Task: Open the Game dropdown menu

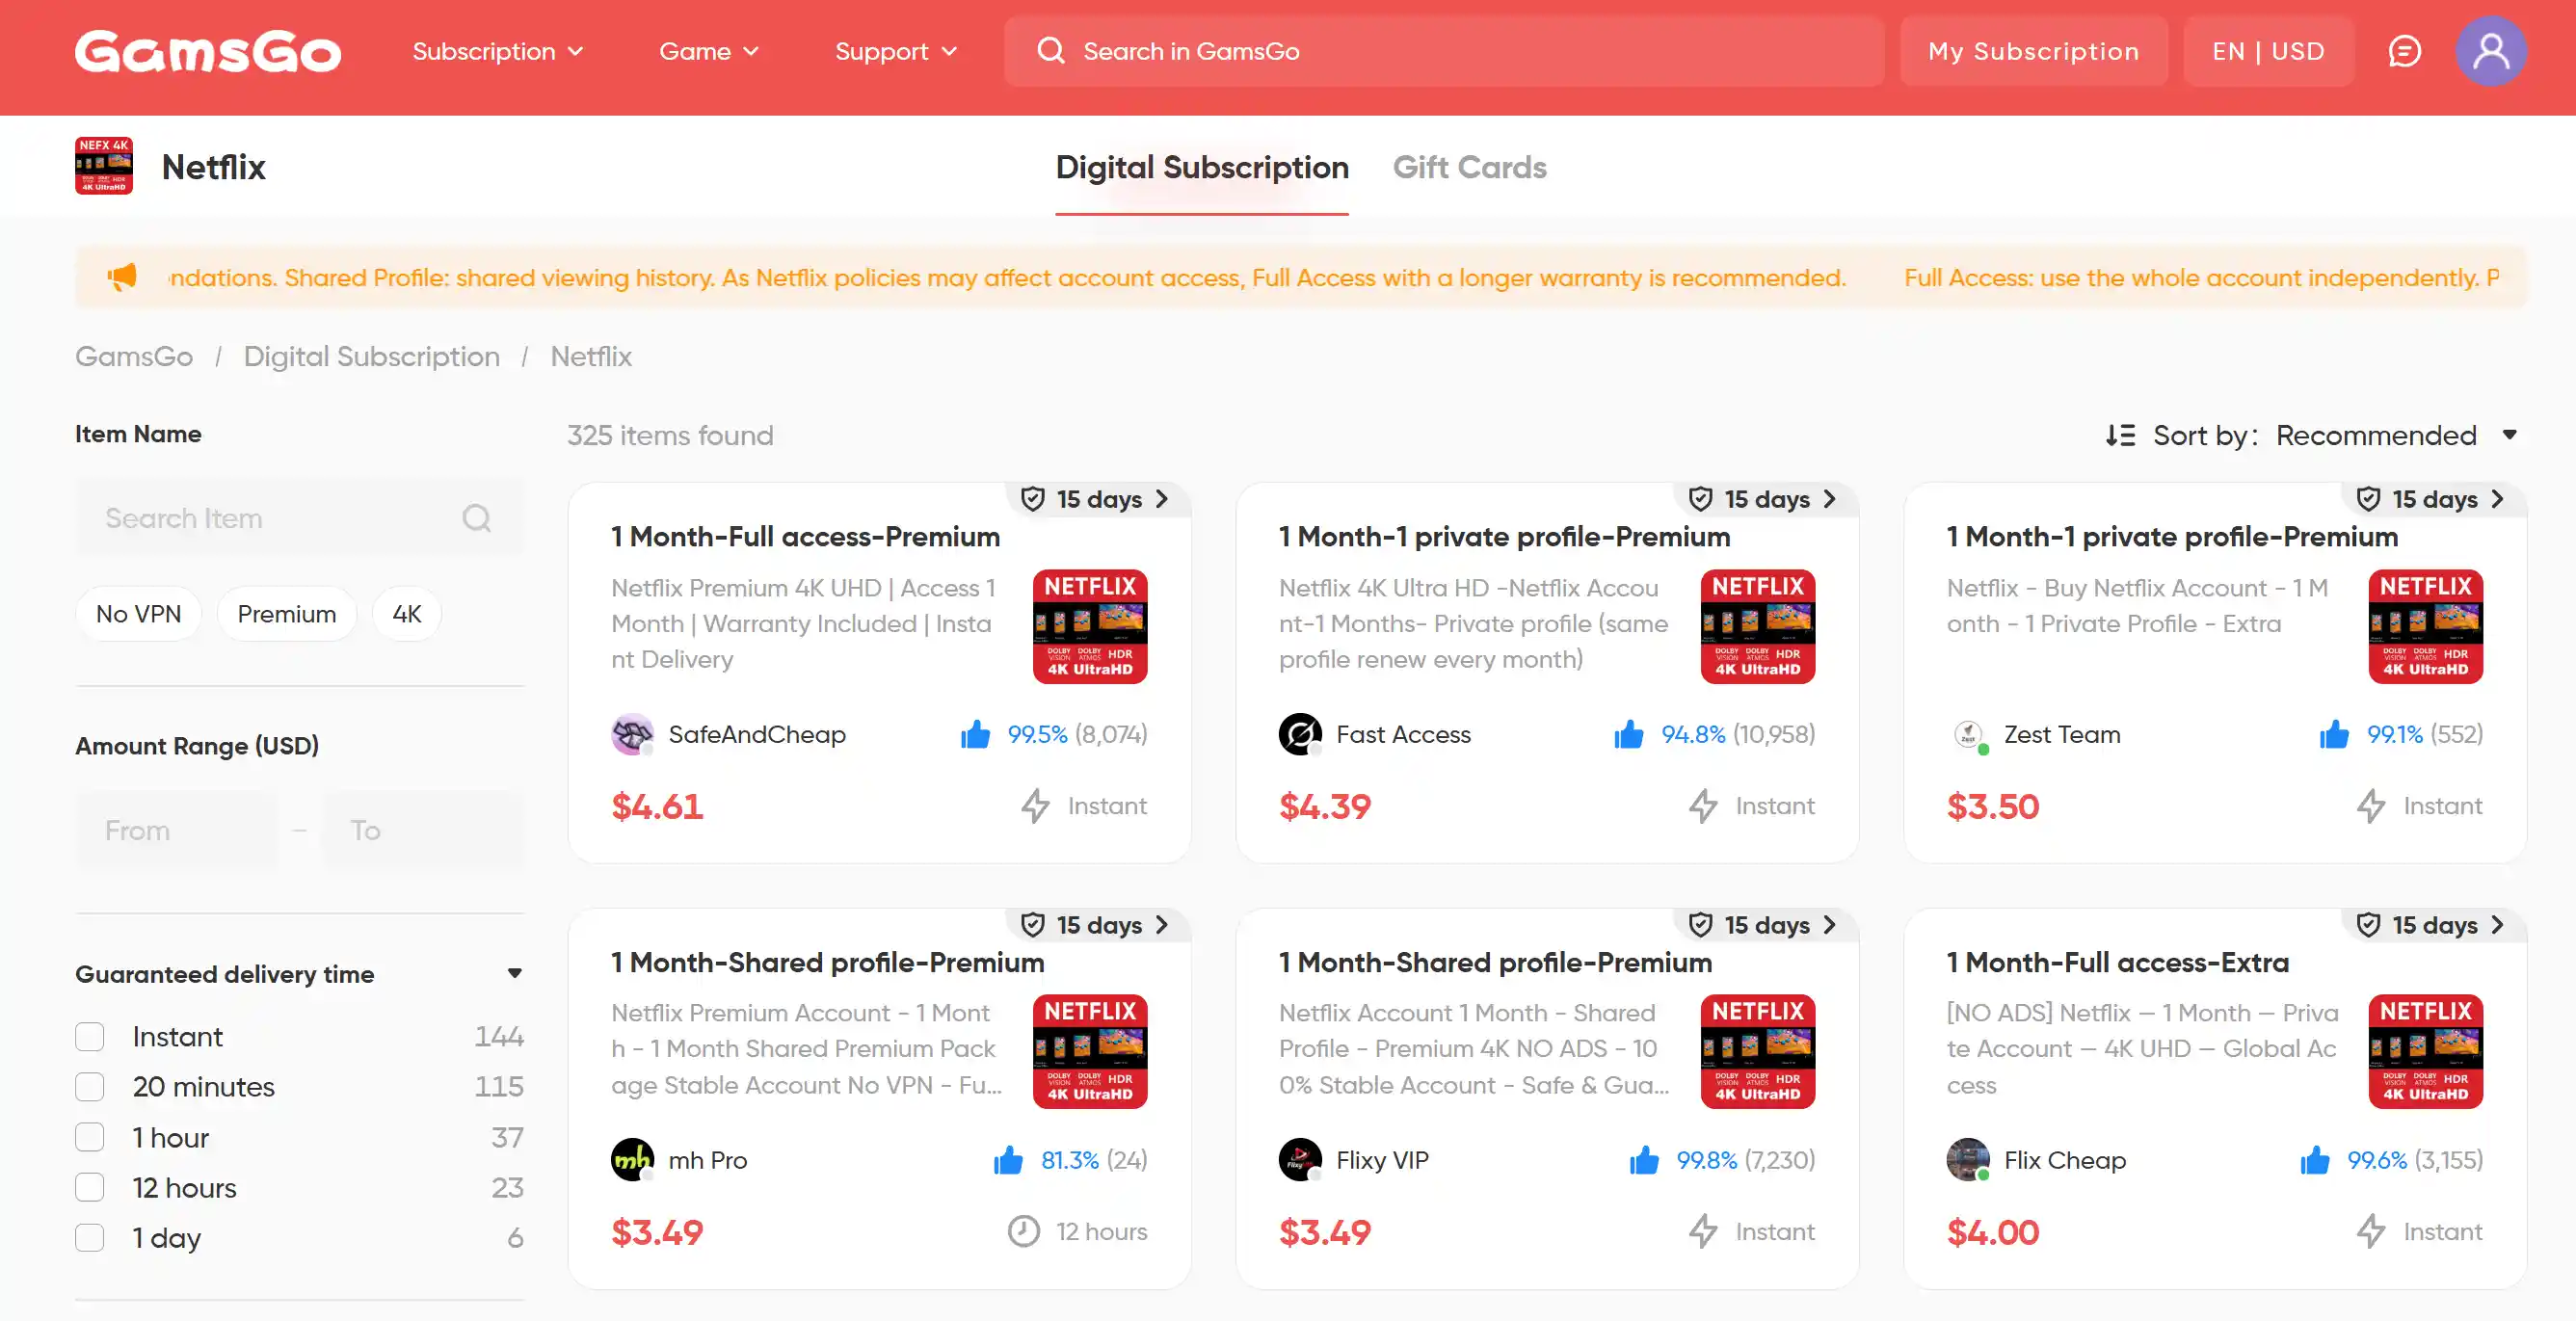Action: pyautogui.click(x=709, y=51)
